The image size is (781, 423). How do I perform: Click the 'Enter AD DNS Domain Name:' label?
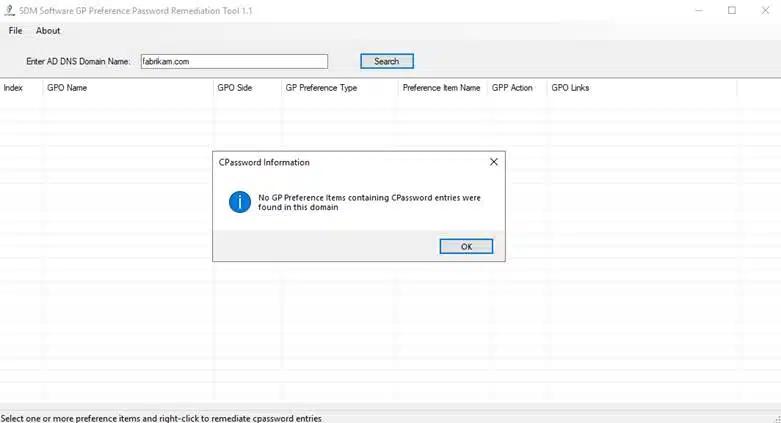(x=78, y=61)
